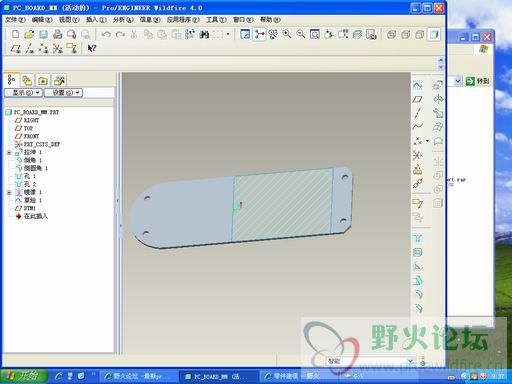512x384 pixels.
Task: Expand the 拉伸 1 feature node
Action: pos(9,153)
